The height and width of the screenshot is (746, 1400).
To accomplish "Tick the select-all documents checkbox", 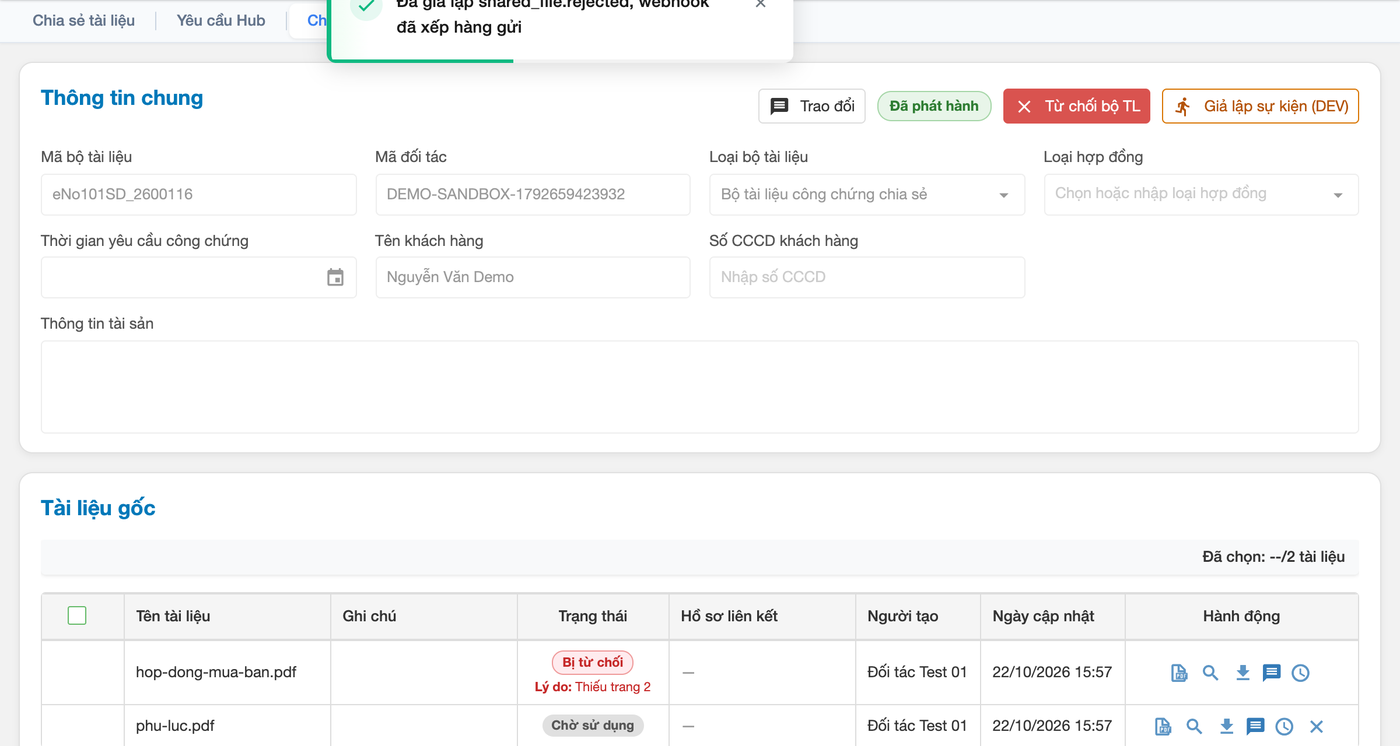I will pos(77,616).
